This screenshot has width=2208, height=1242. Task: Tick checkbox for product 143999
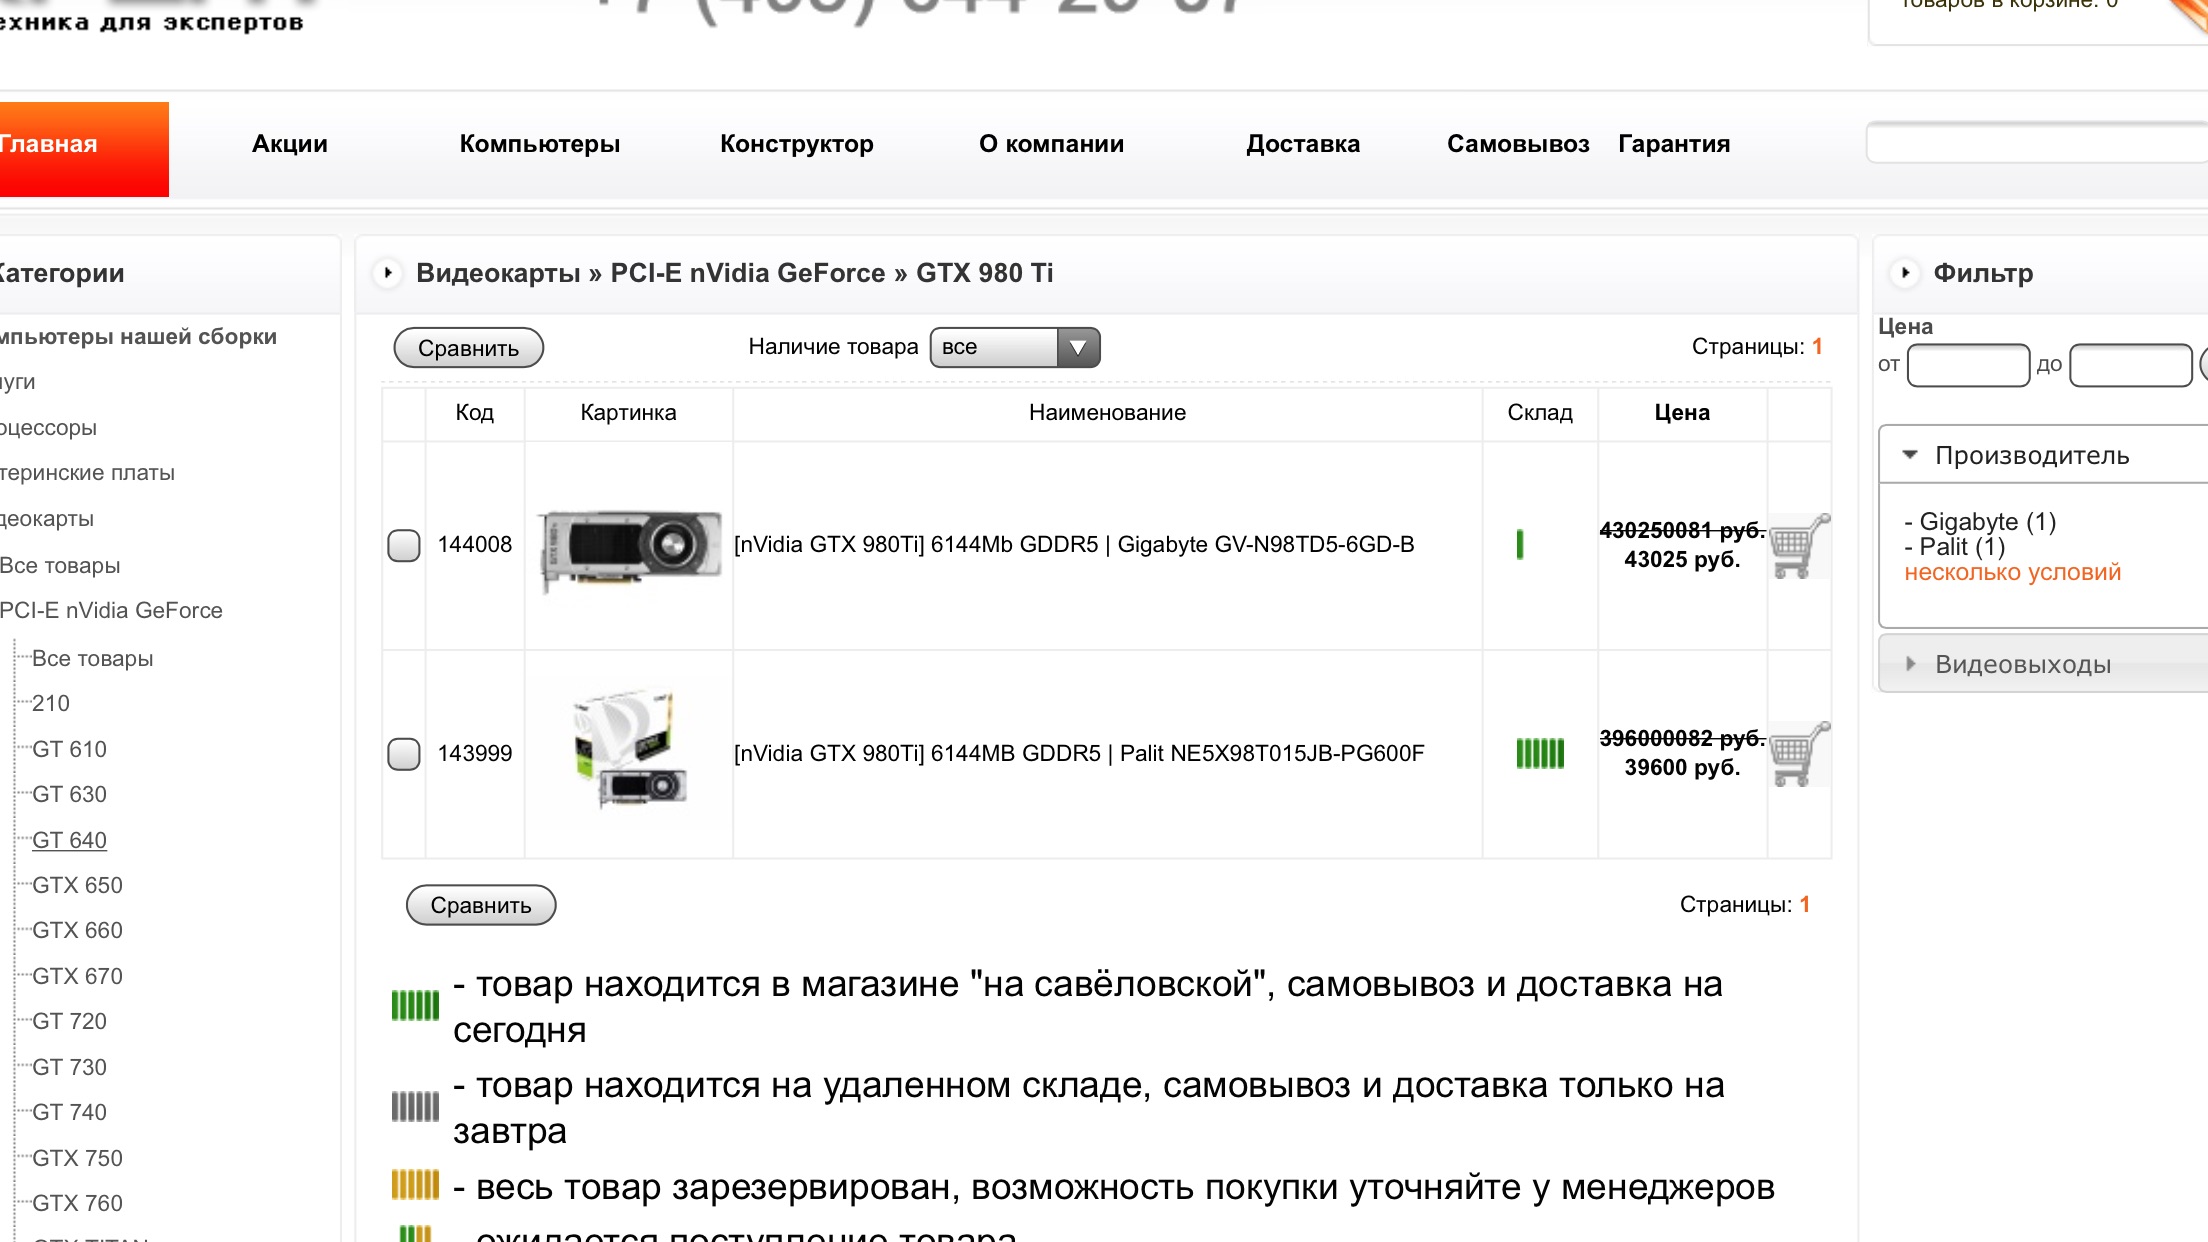[404, 753]
